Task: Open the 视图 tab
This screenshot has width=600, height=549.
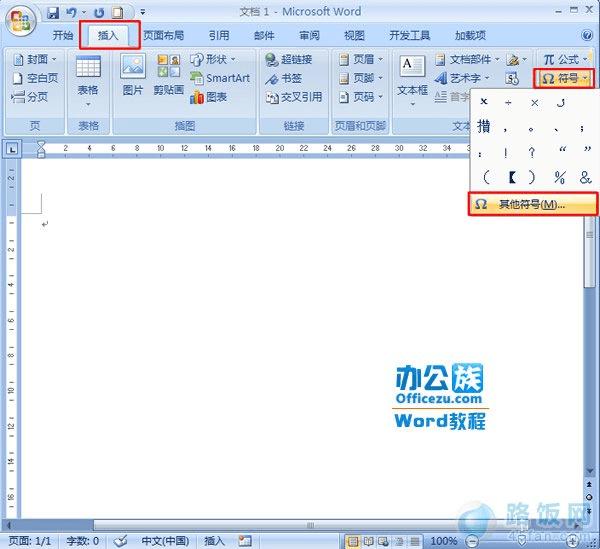Action: coord(354,36)
